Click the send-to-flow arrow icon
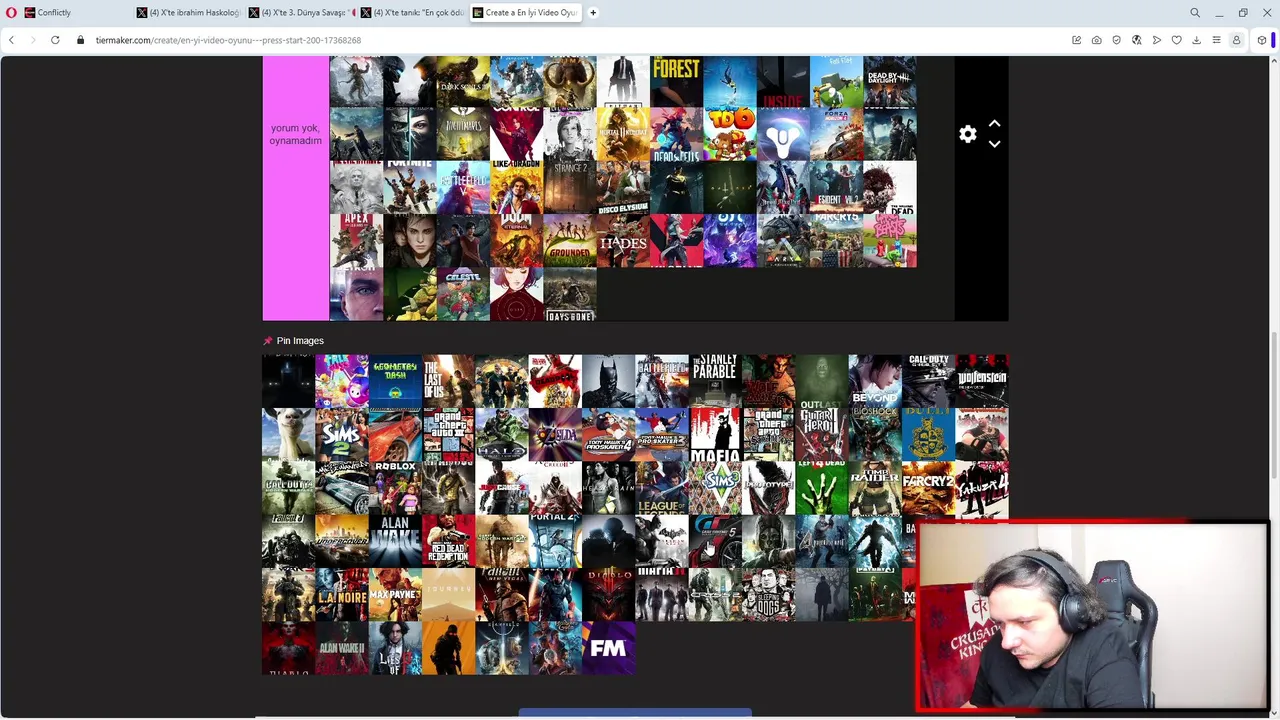 1157,40
